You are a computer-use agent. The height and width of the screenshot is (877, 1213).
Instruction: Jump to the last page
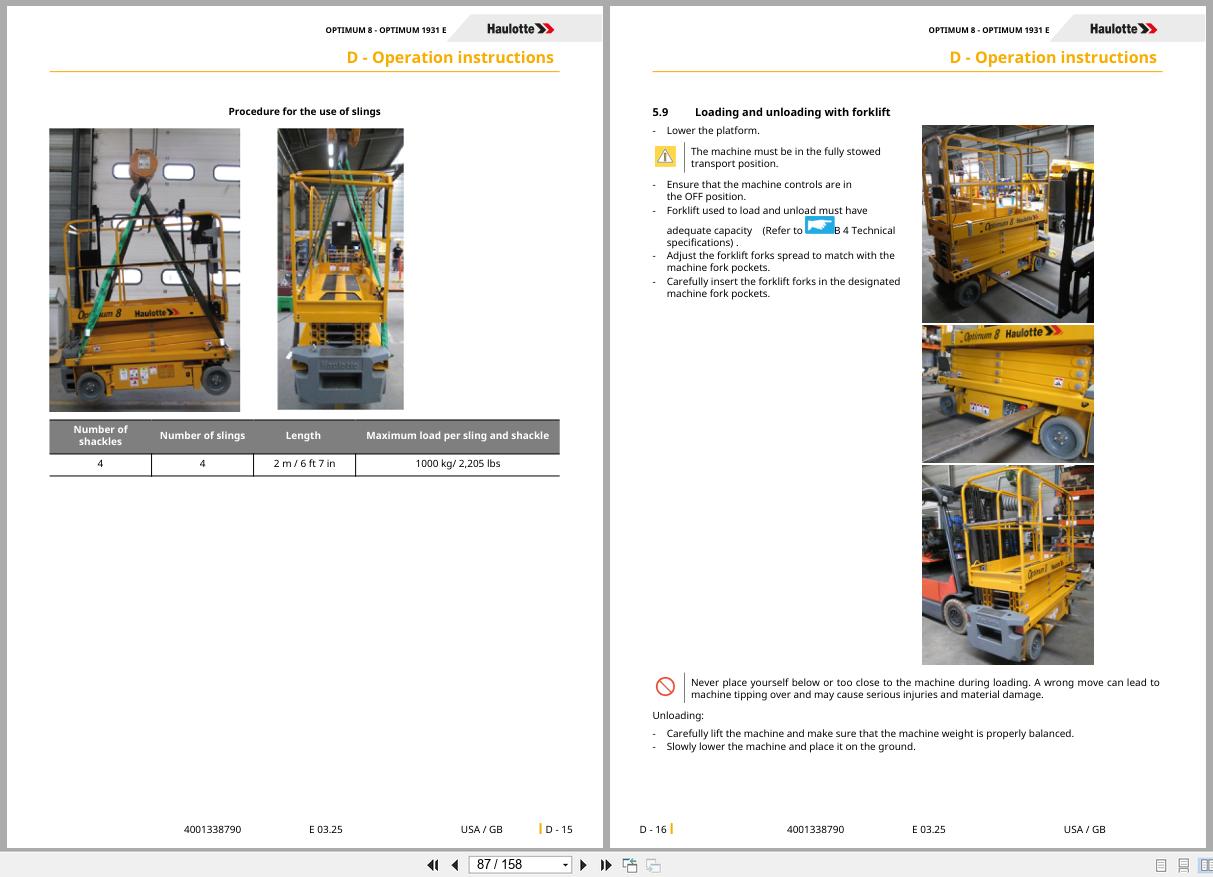pyautogui.click(x=606, y=865)
